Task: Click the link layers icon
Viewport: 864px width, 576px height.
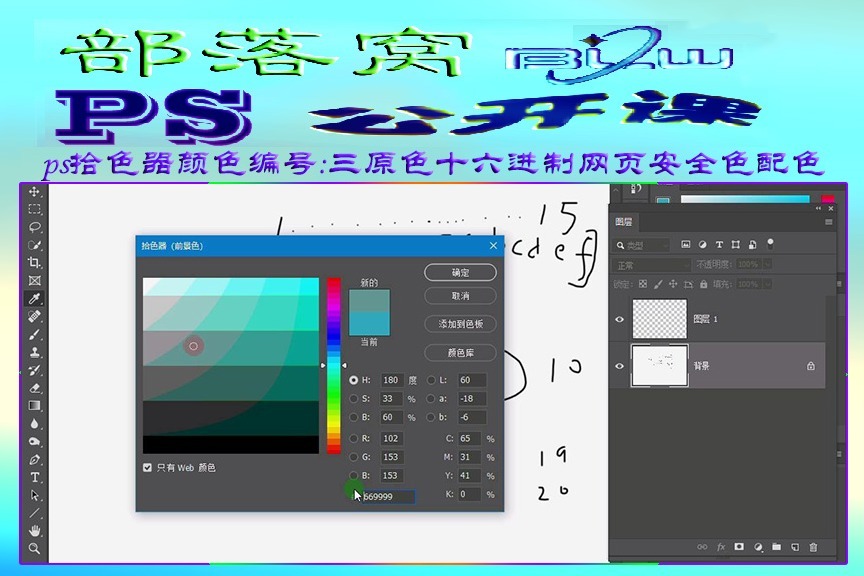Action: pos(702,547)
